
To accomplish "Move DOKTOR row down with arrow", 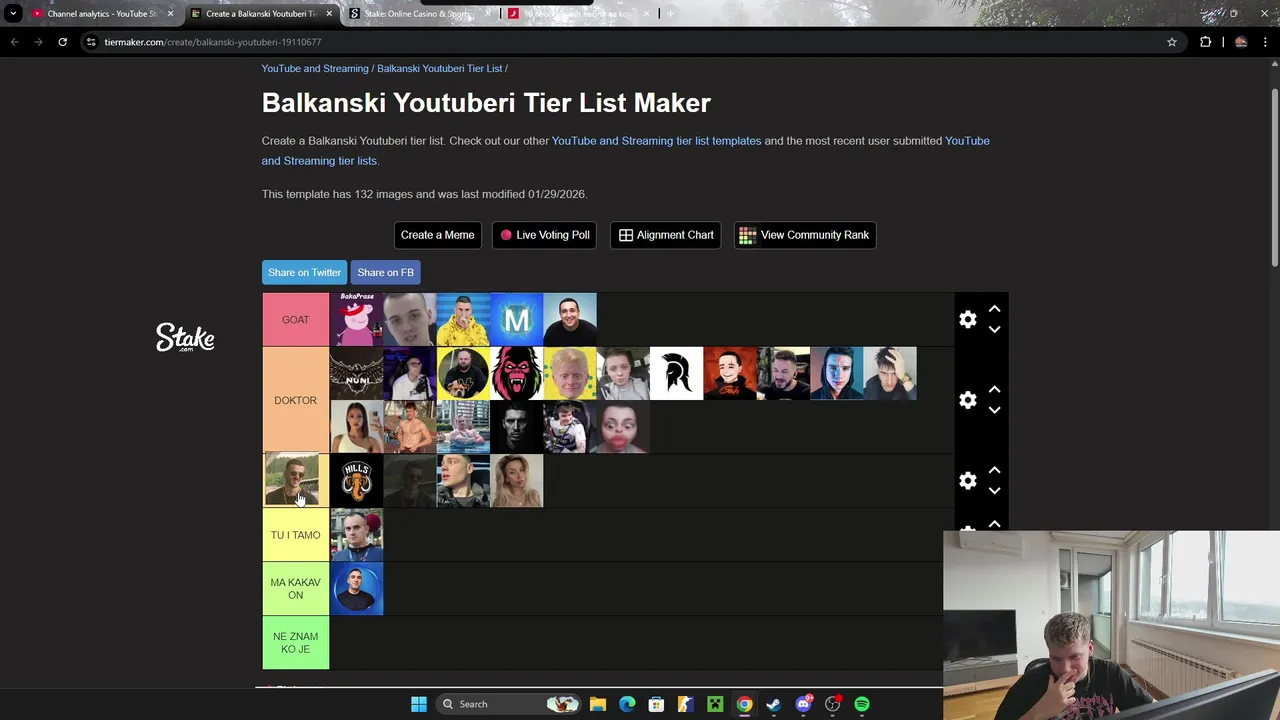I will (994, 410).
